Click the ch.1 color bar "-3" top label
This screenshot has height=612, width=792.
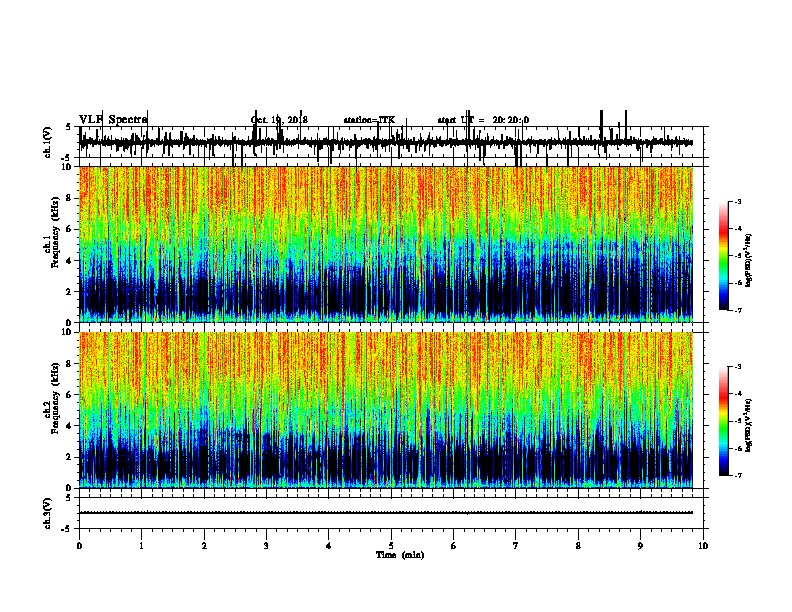click(x=738, y=201)
